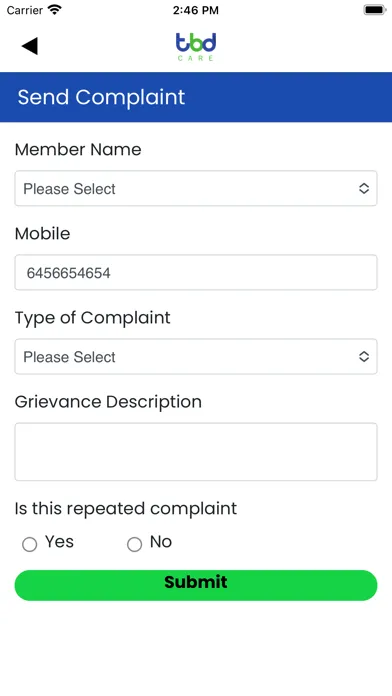The height and width of the screenshot is (696, 392).
Task: Click the Grievance Description text area
Action: coord(196,452)
